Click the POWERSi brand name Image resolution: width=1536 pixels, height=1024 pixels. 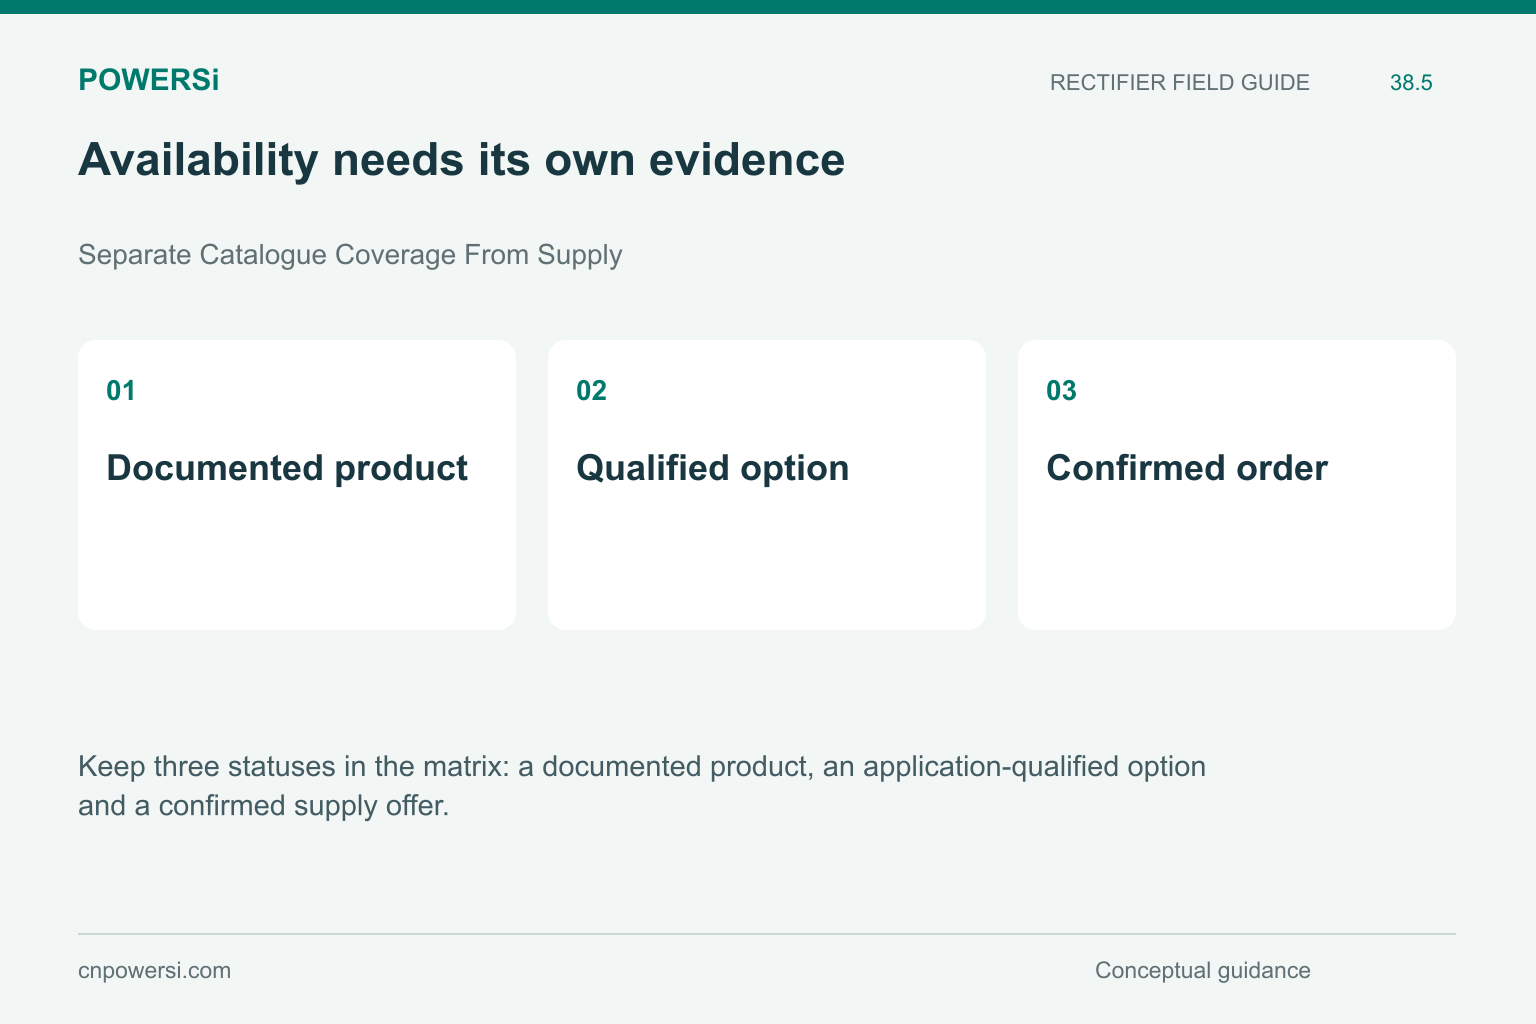tap(148, 80)
